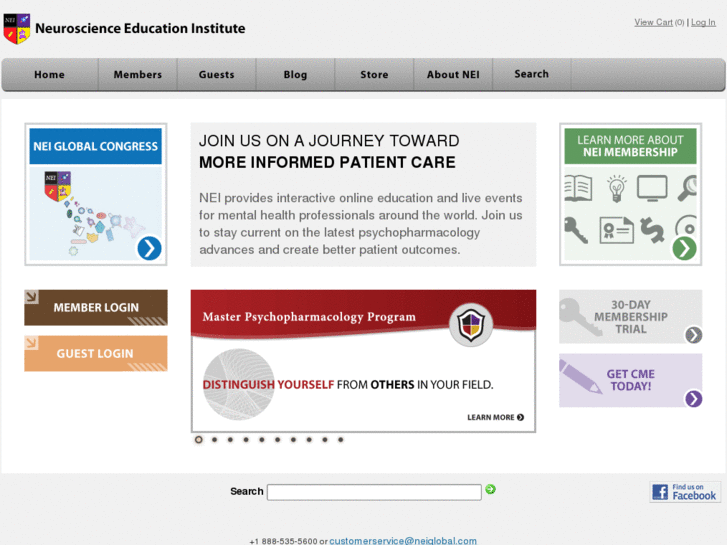727x545 pixels.
Task: Select the sixth carousel slide dot
Action: click(x=278, y=439)
